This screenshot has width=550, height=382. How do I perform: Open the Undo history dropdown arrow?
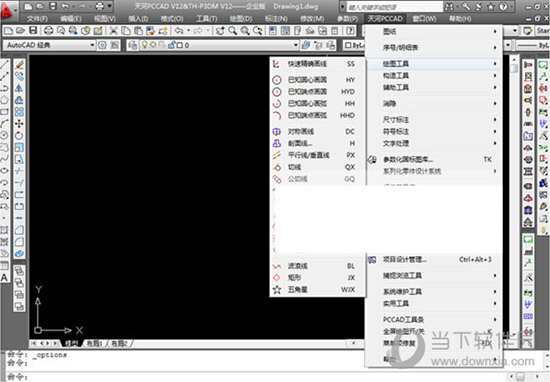[188, 31]
